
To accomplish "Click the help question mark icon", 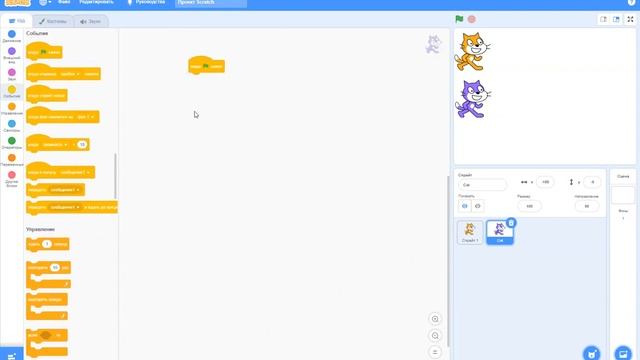I will pyautogui.click(x=631, y=2).
